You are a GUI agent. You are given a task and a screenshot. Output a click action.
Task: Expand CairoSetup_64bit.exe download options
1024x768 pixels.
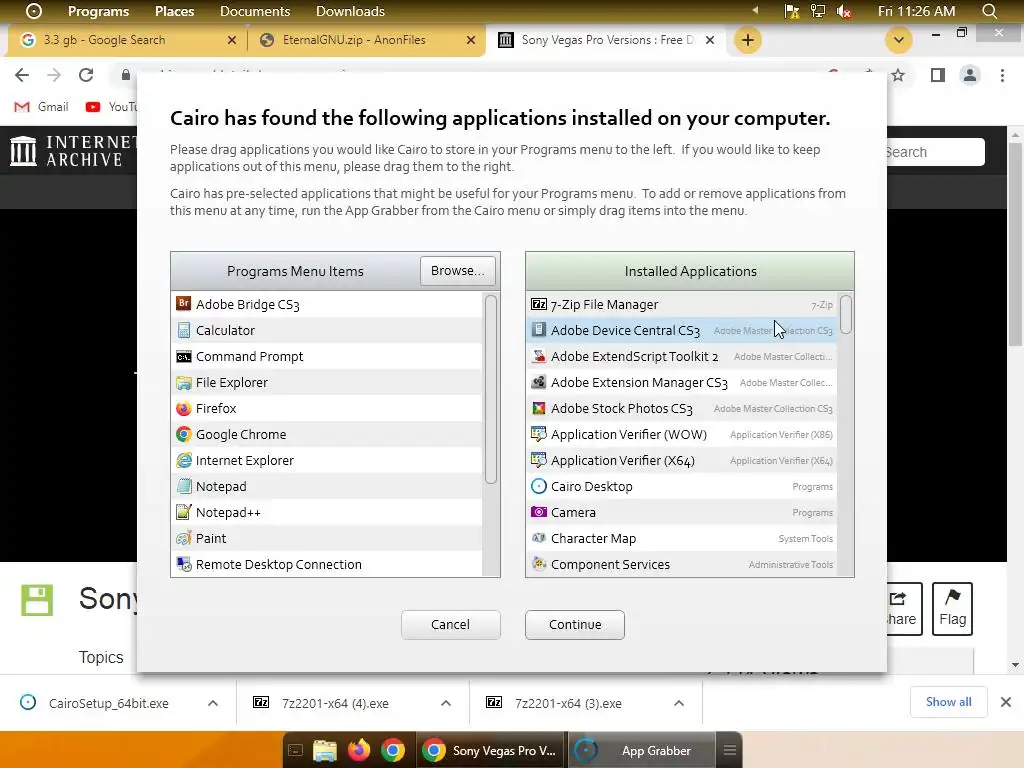(x=213, y=703)
